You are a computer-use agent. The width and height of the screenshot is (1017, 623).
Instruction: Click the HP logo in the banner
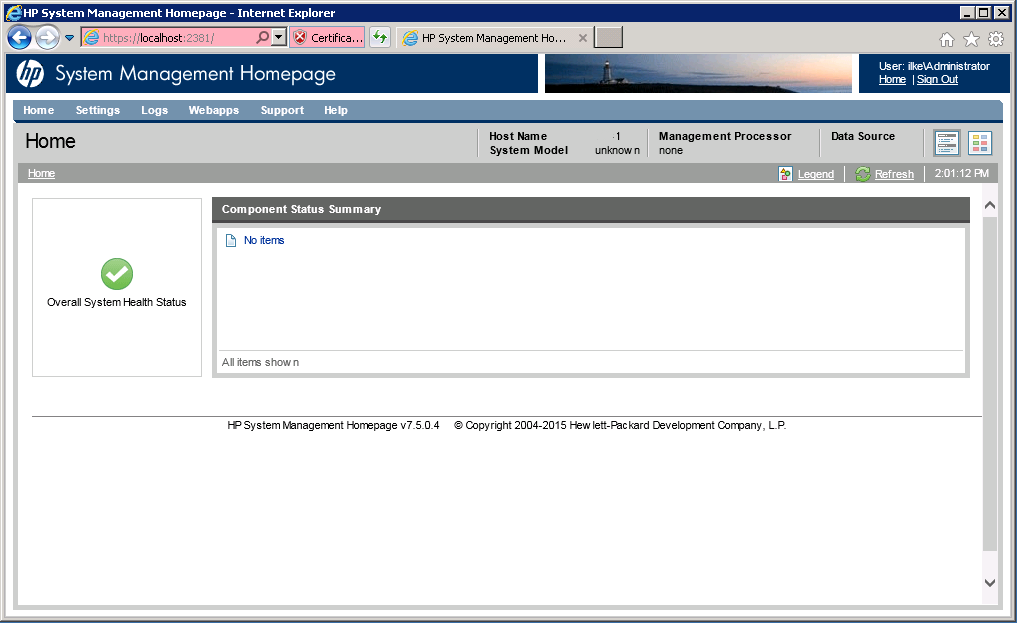(x=30, y=73)
